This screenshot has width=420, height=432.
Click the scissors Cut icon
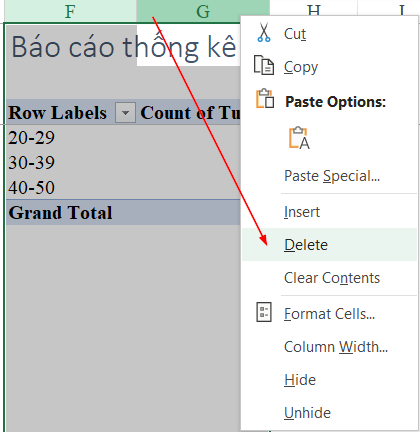pyautogui.click(x=264, y=32)
